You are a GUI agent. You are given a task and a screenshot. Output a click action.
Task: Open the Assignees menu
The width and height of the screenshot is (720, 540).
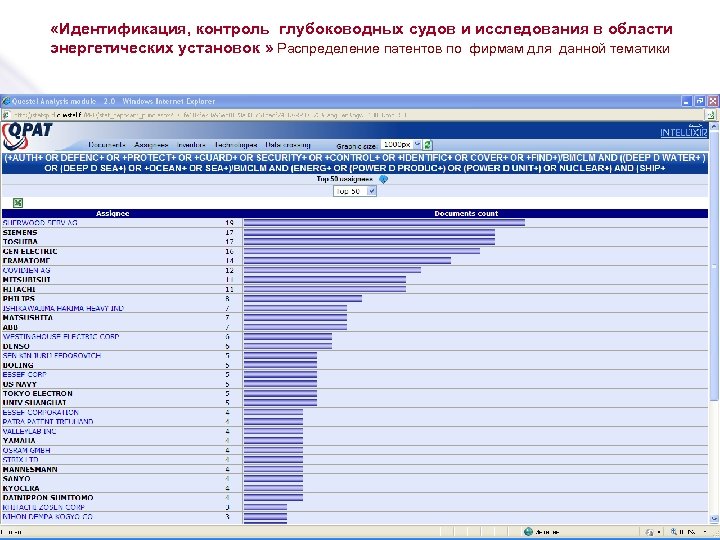coord(151,145)
